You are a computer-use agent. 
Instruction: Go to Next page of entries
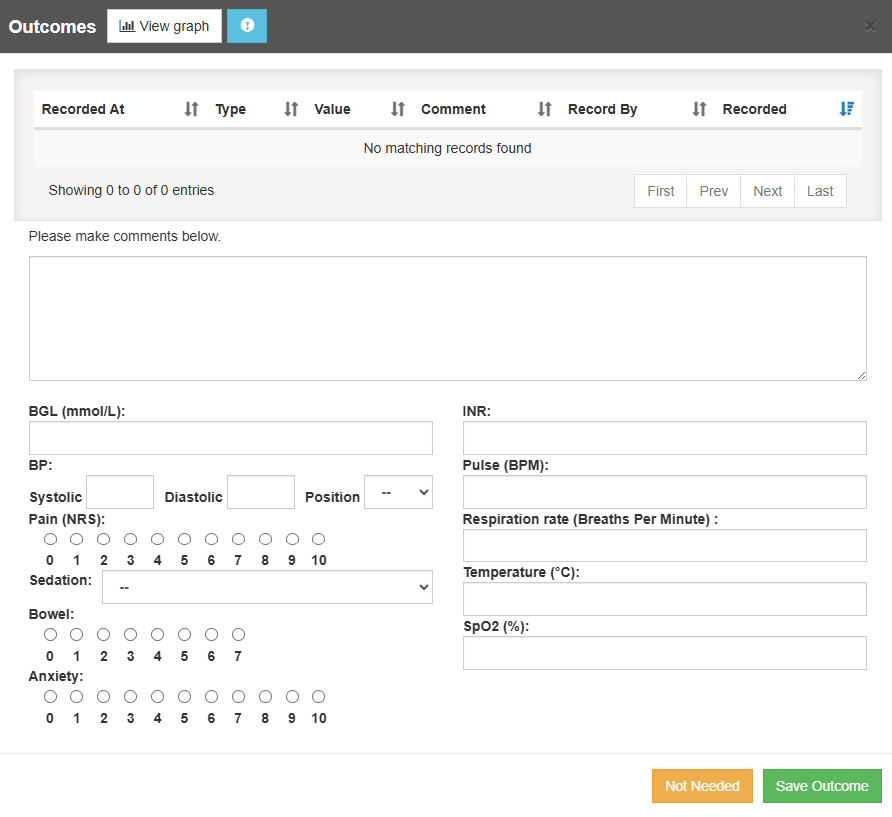coord(767,191)
